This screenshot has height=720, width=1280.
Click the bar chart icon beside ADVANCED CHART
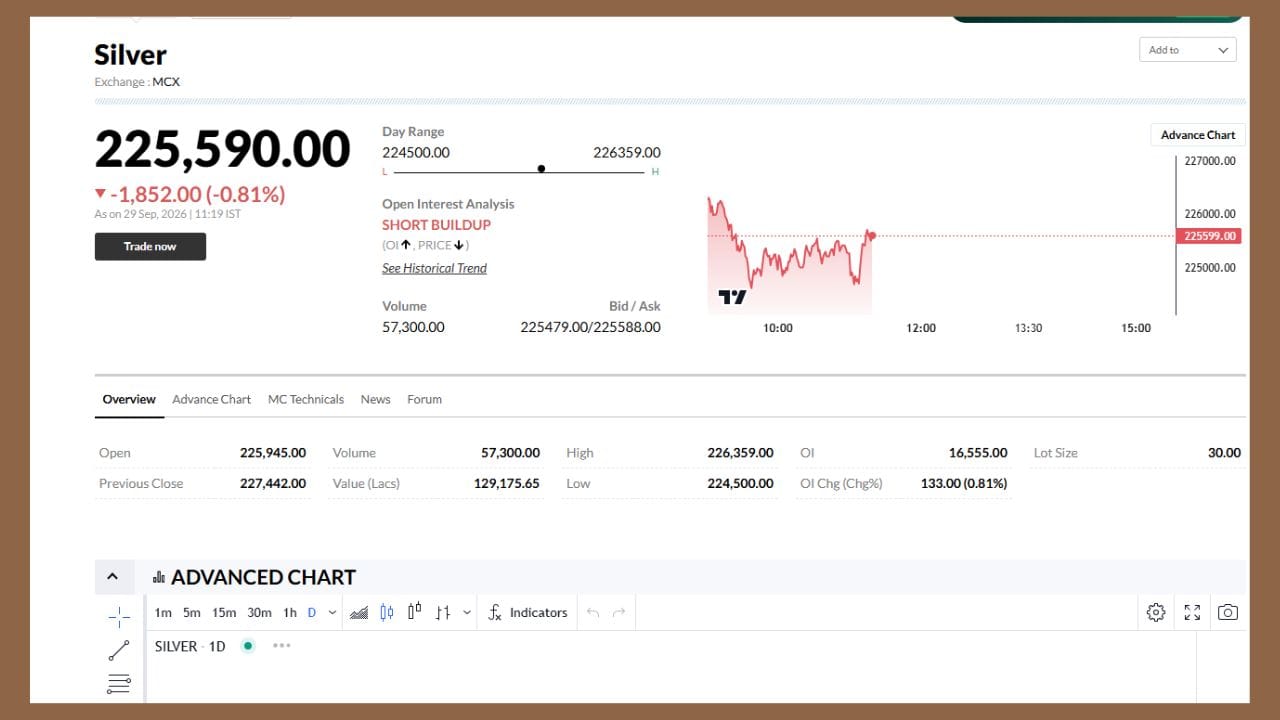click(x=158, y=577)
